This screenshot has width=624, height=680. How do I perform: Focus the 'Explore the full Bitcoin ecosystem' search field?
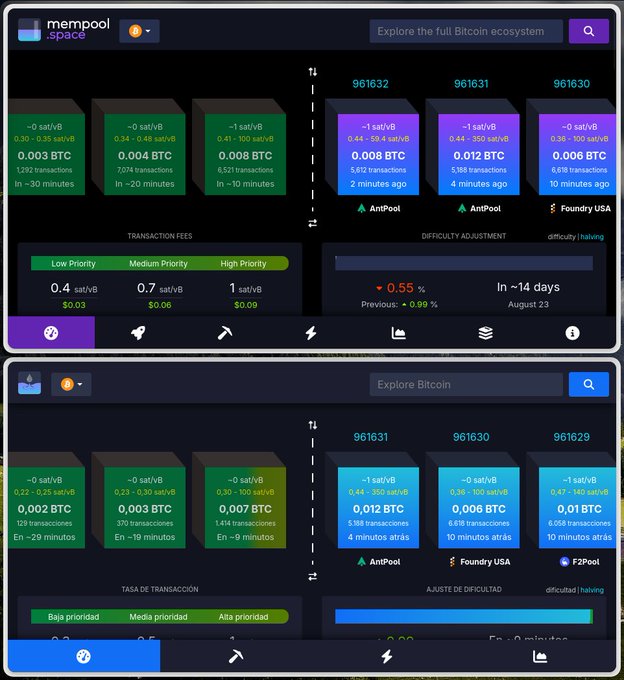coord(466,31)
